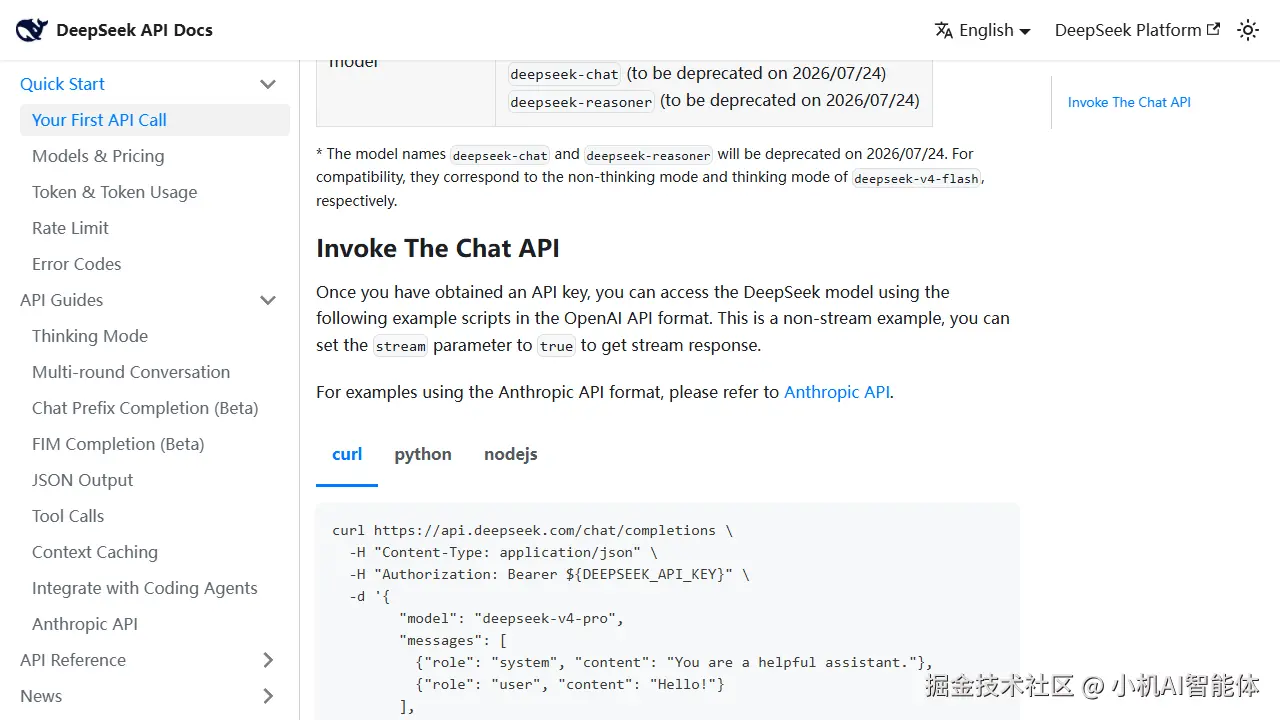1280x720 pixels.
Task: Open the DeepSeek Platform link
Action: click(1127, 30)
